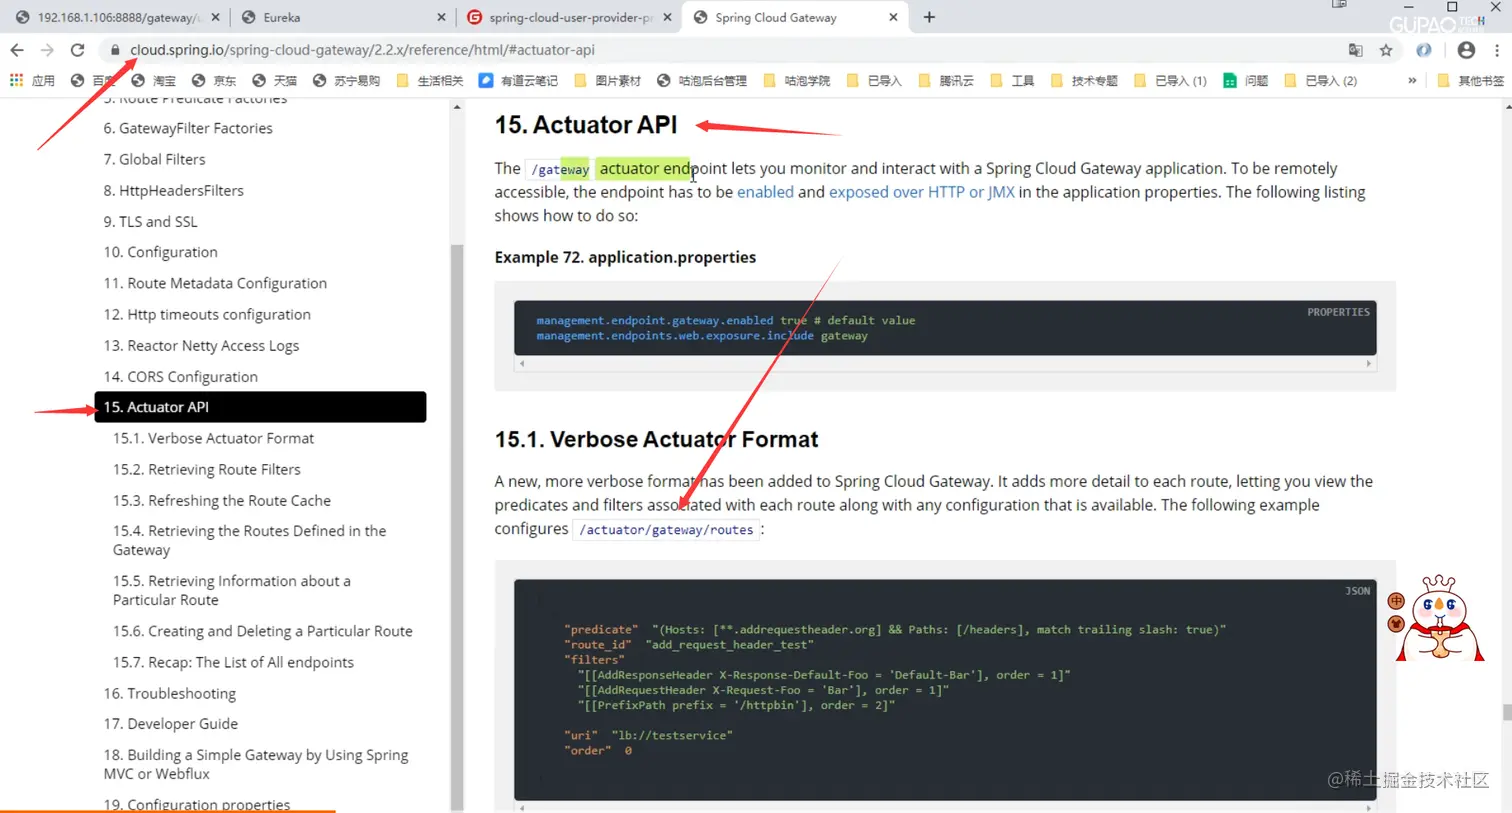Switch to the spring-cloud-user-provider tab
The width and height of the screenshot is (1512, 813).
570,17
